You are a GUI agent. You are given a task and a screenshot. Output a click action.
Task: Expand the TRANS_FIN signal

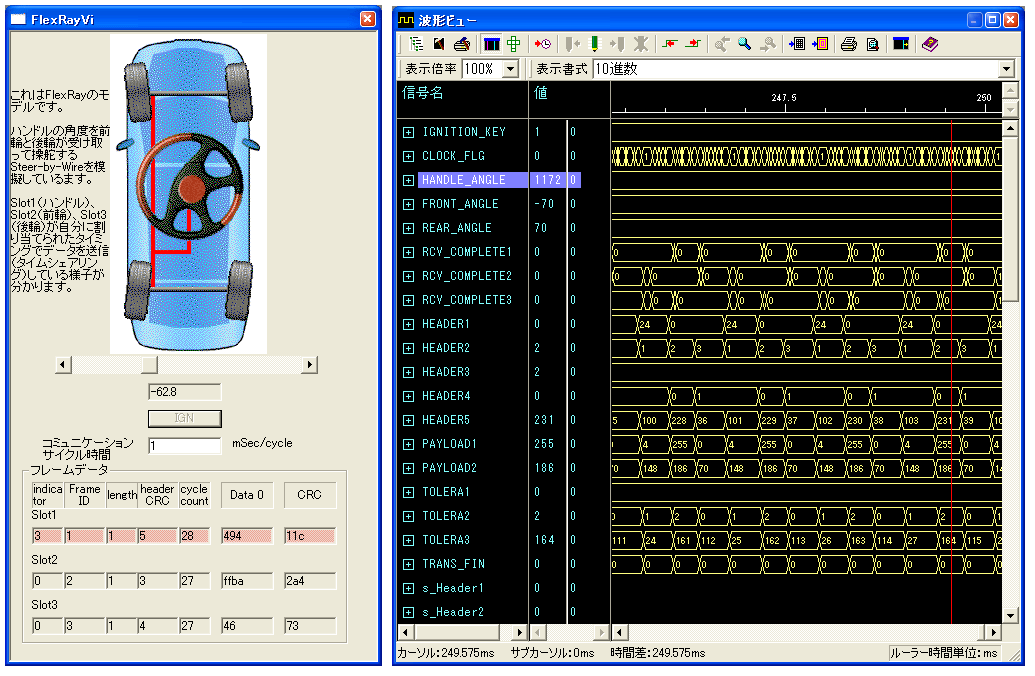point(409,564)
